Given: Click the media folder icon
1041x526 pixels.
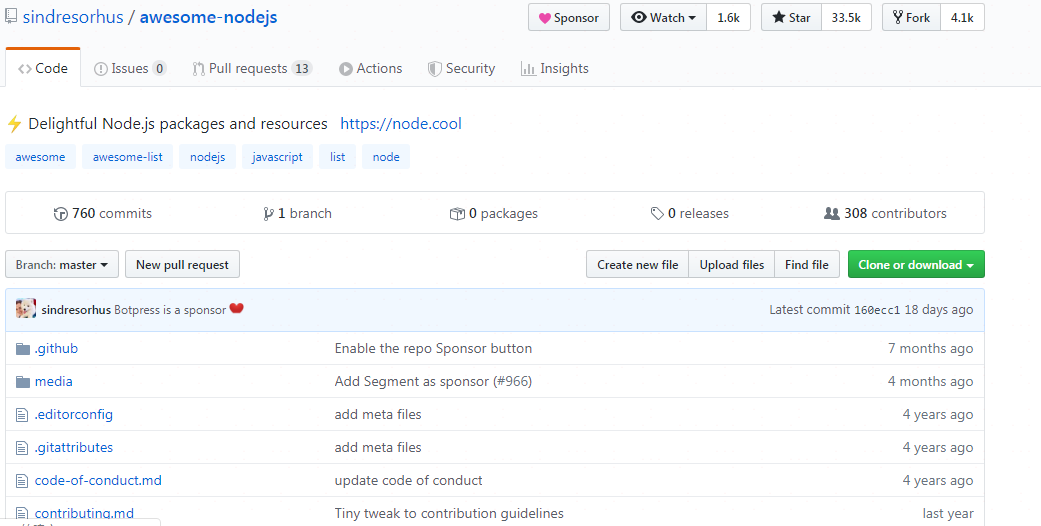Looking at the screenshot, I should 23,382.
